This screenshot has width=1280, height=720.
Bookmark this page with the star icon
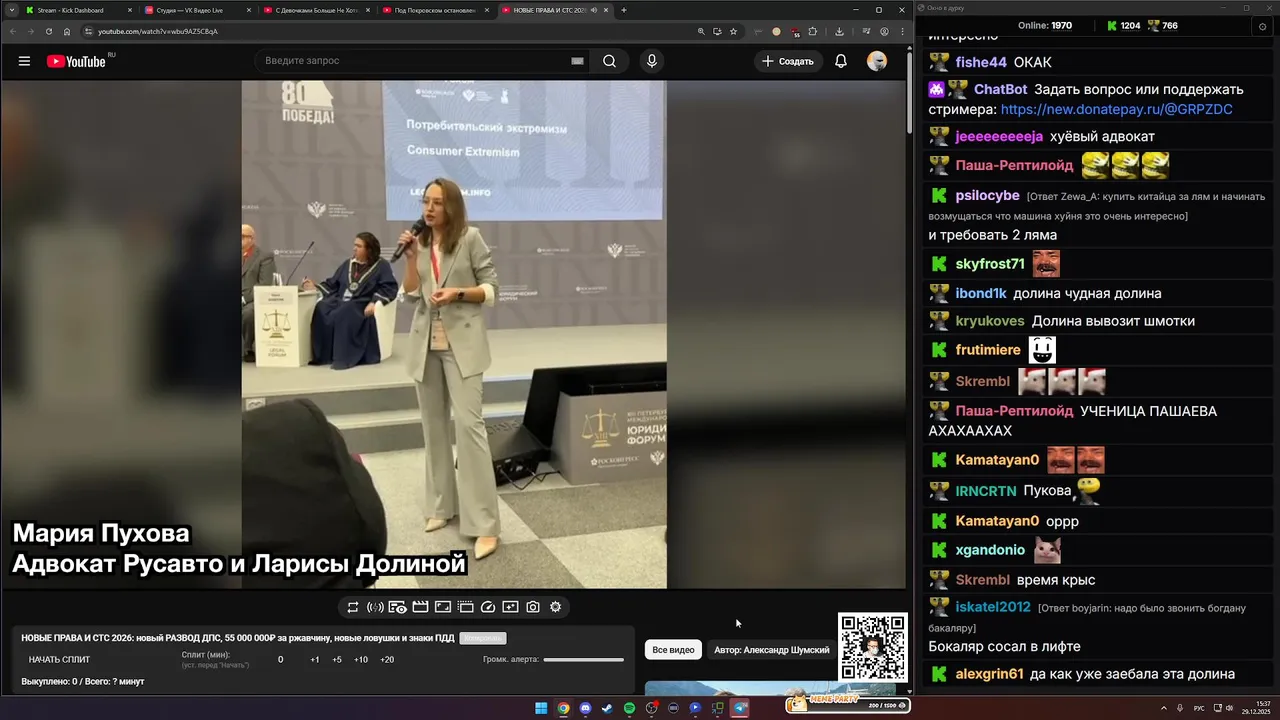733,31
